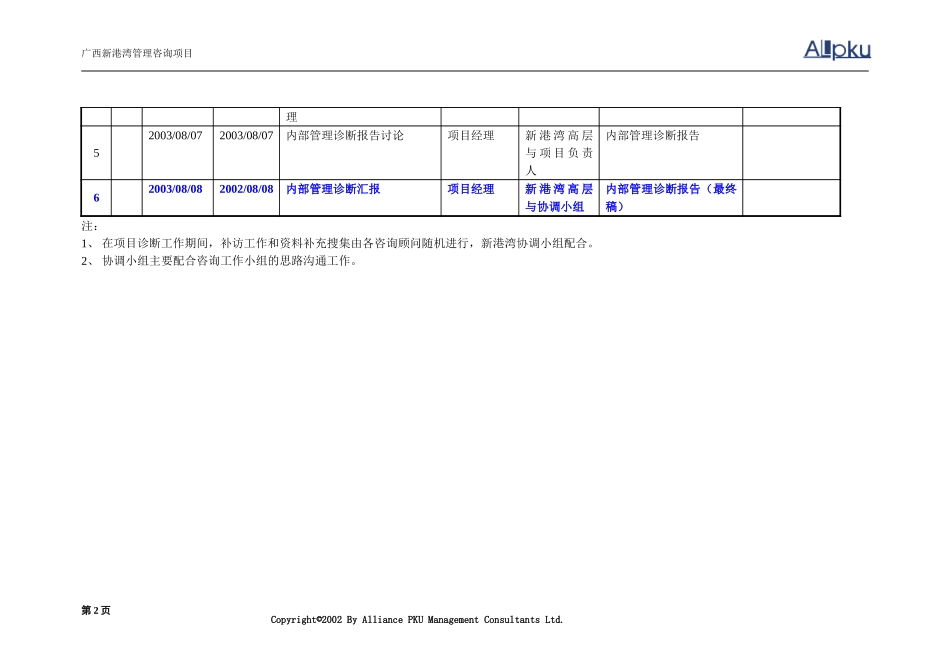Select blue cell 新港湾高层与协调小组
The height and width of the screenshot is (672, 950).
point(559,198)
